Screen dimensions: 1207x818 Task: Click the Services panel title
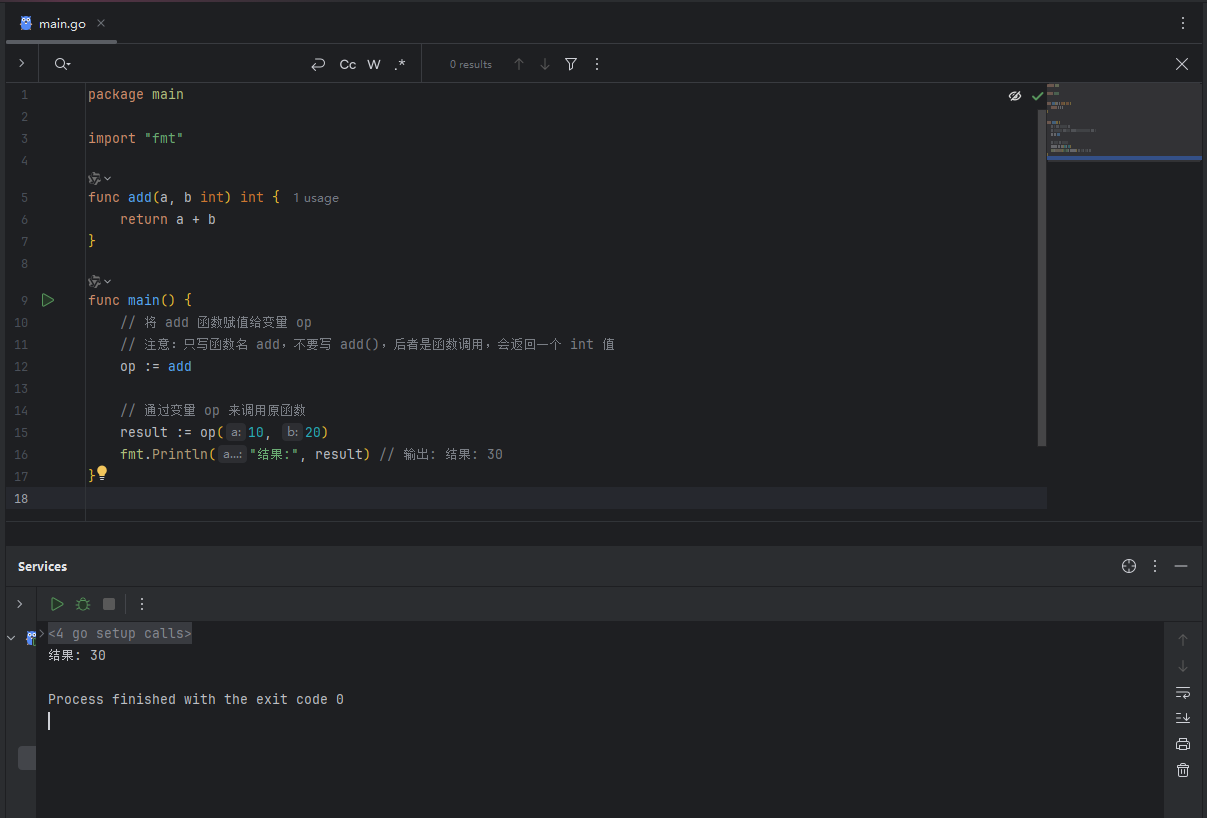(43, 566)
